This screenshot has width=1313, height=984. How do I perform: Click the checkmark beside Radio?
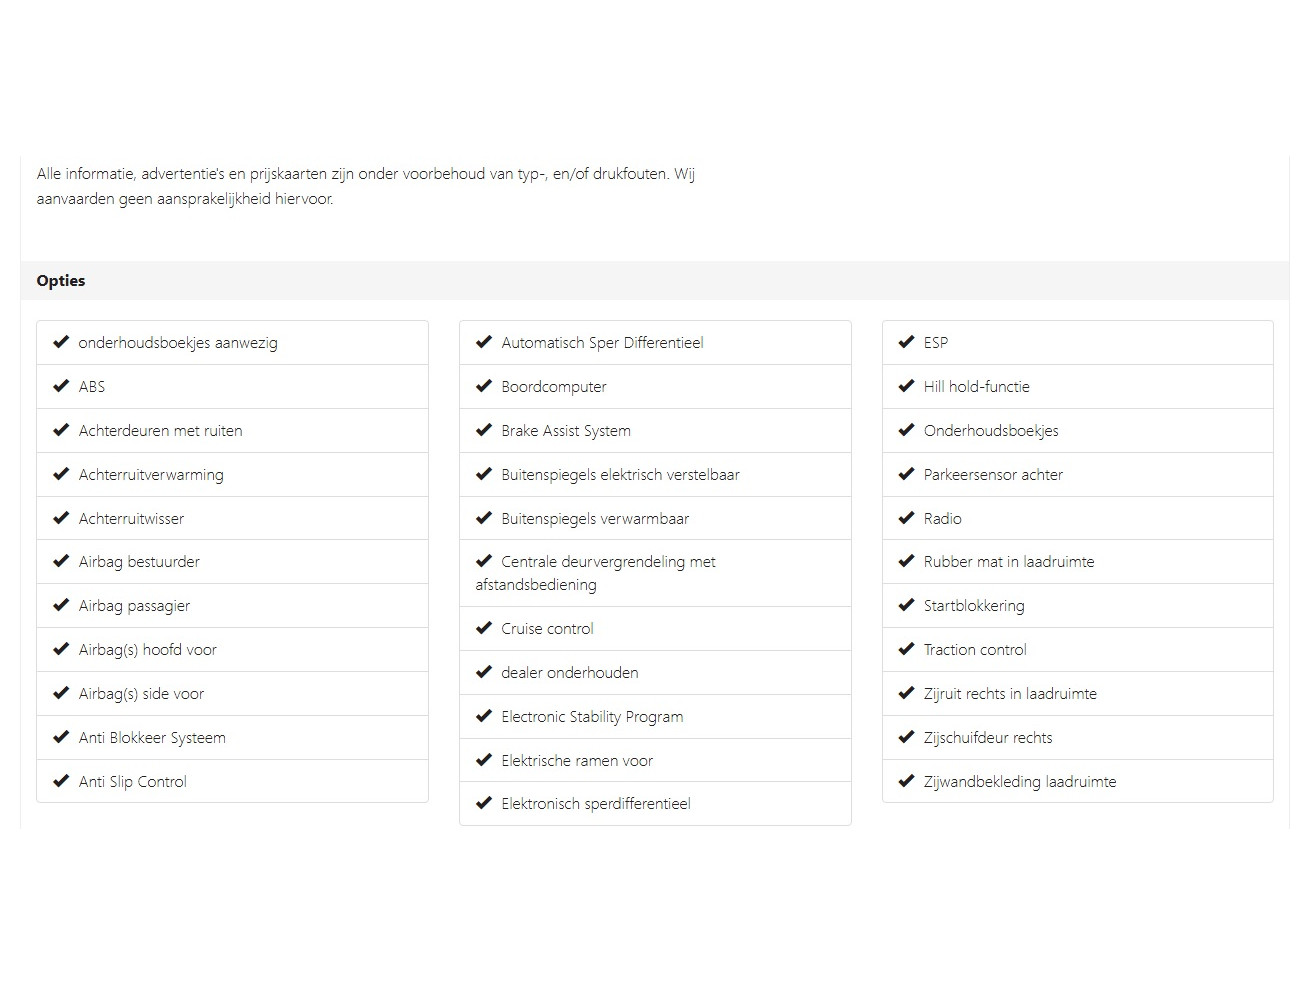click(906, 518)
